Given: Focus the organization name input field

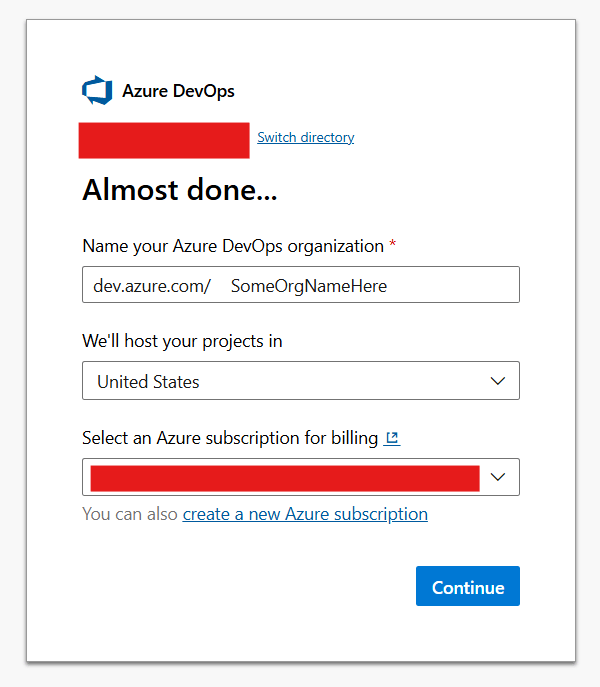Looking at the screenshot, I should tap(301, 285).
